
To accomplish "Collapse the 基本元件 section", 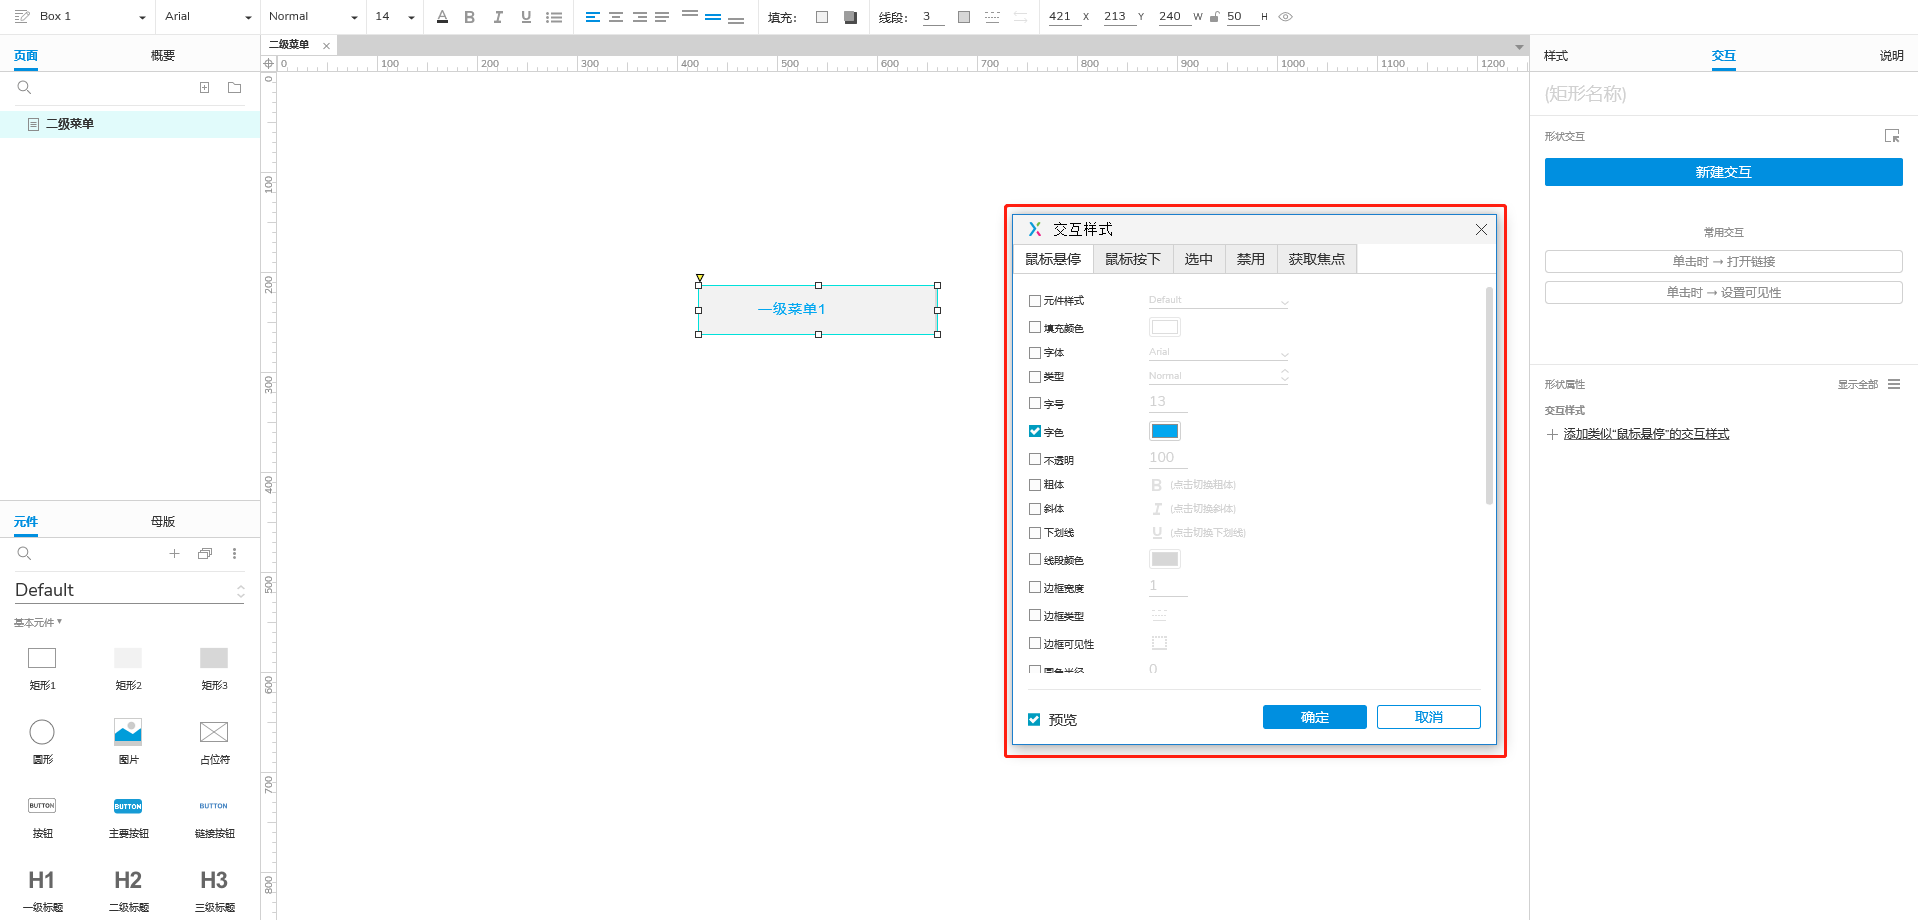I will pyautogui.click(x=38, y=622).
